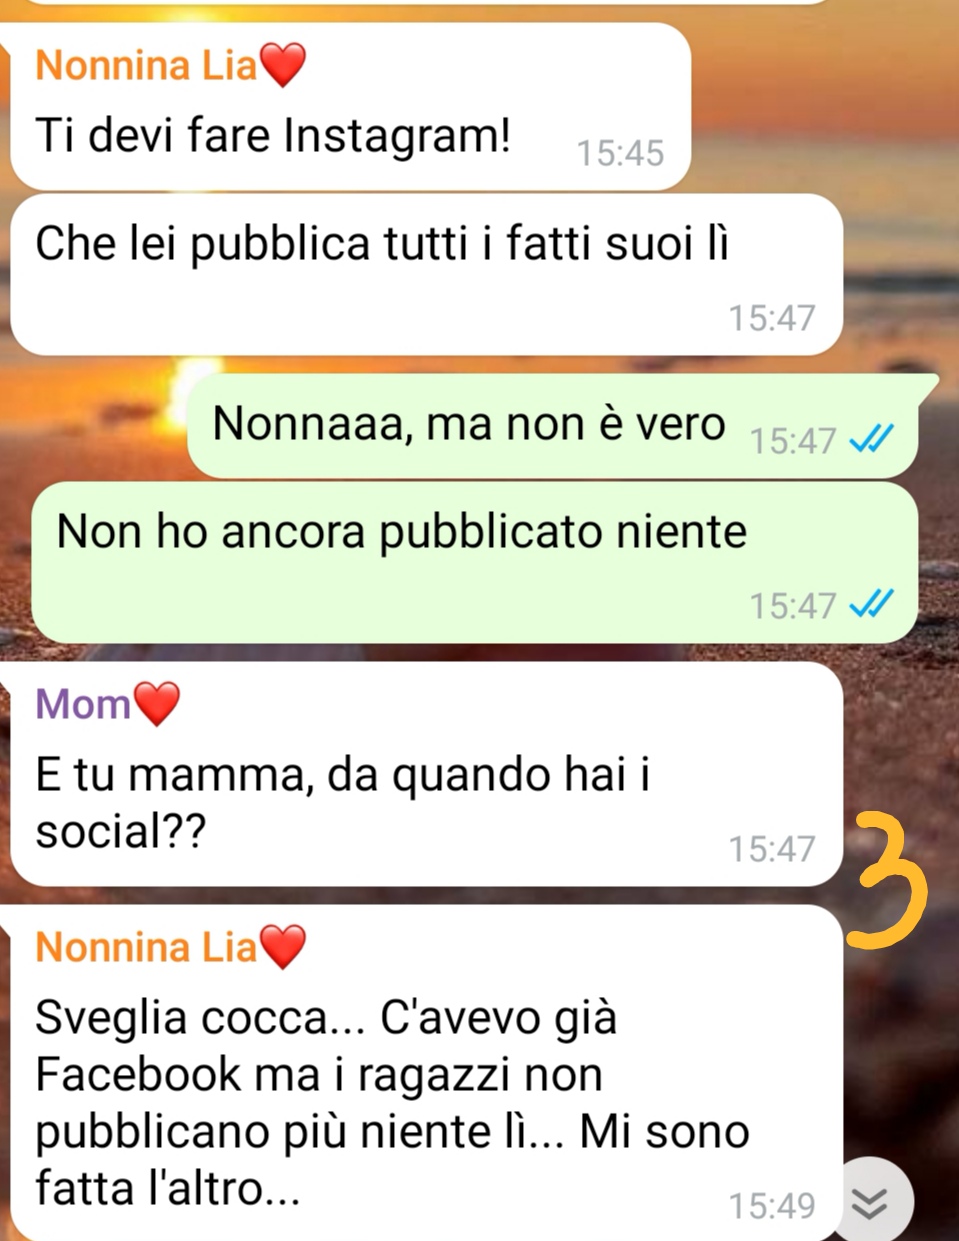Tap the heart beside the lower Nonnina Lia name
Screen dimensions: 959x1241
[x=282, y=947]
